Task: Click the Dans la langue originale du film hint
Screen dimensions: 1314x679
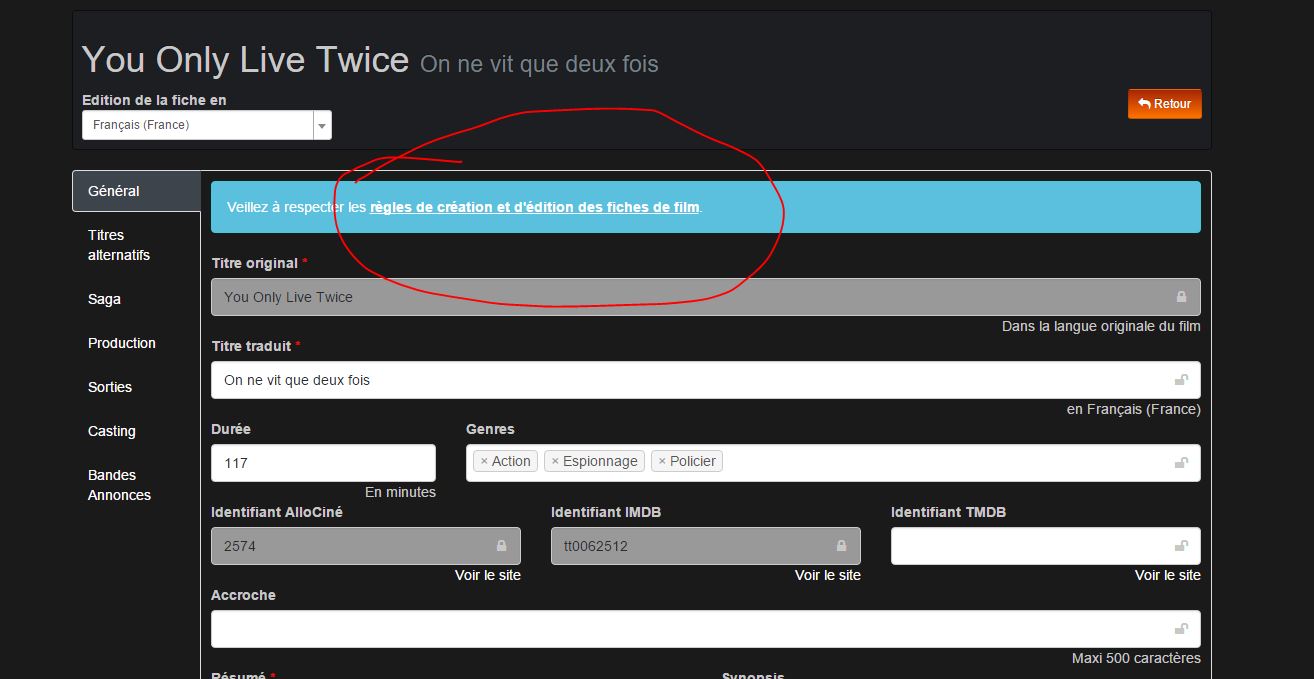Action: click(1101, 326)
